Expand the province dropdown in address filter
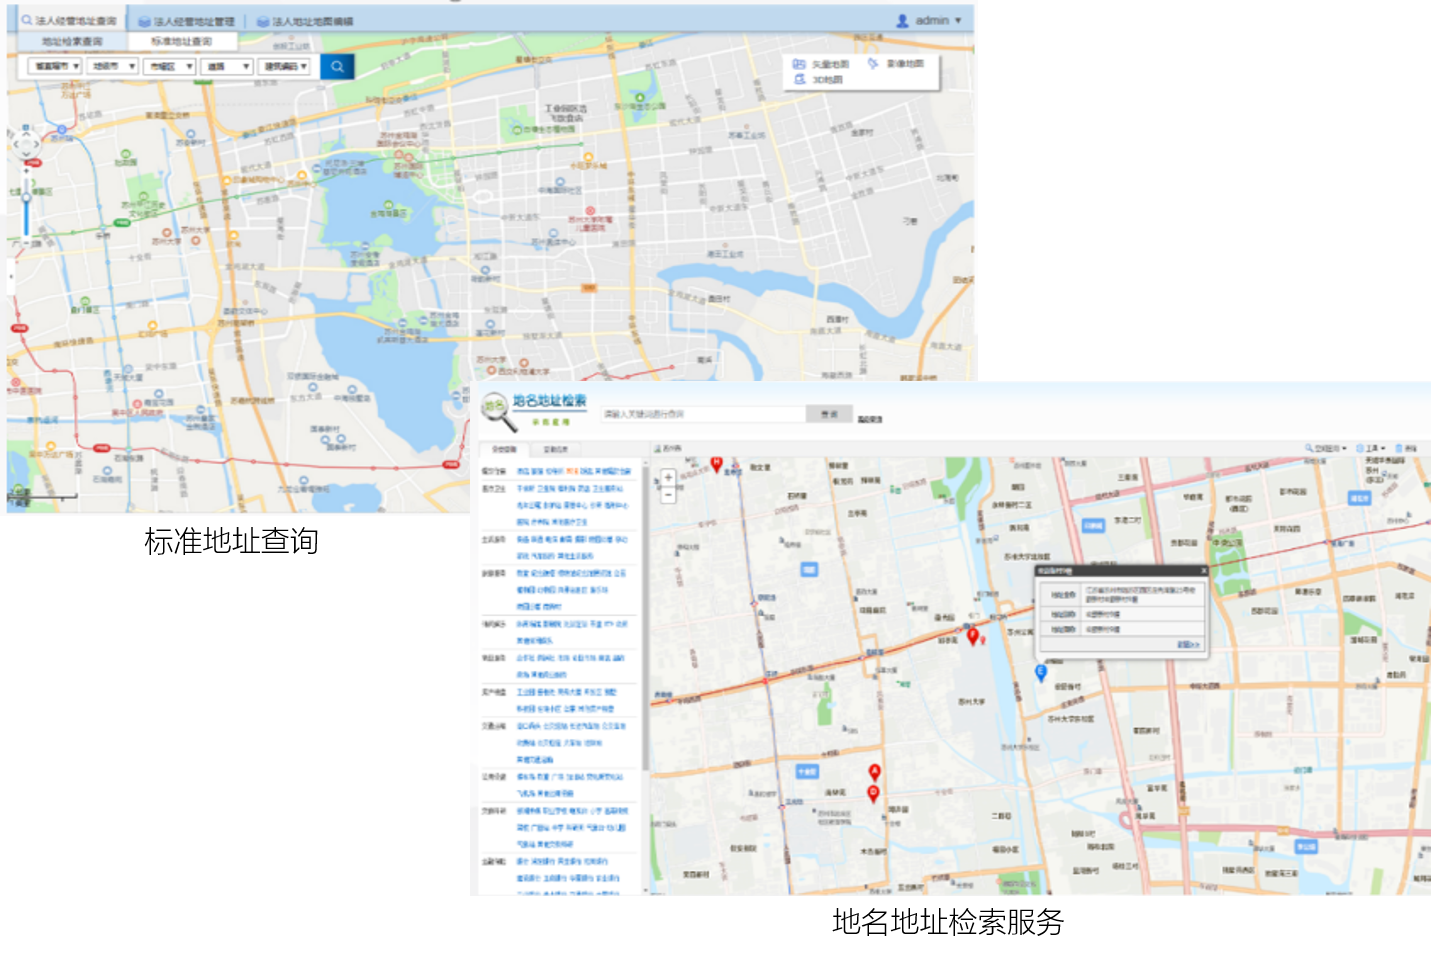The width and height of the screenshot is (1431, 957). (x=54, y=66)
